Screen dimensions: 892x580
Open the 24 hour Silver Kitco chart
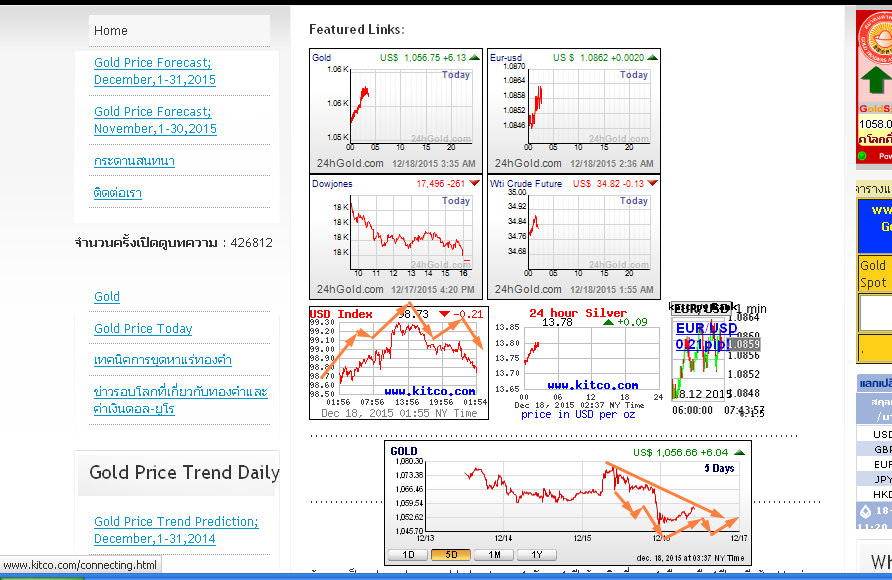point(579,363)
